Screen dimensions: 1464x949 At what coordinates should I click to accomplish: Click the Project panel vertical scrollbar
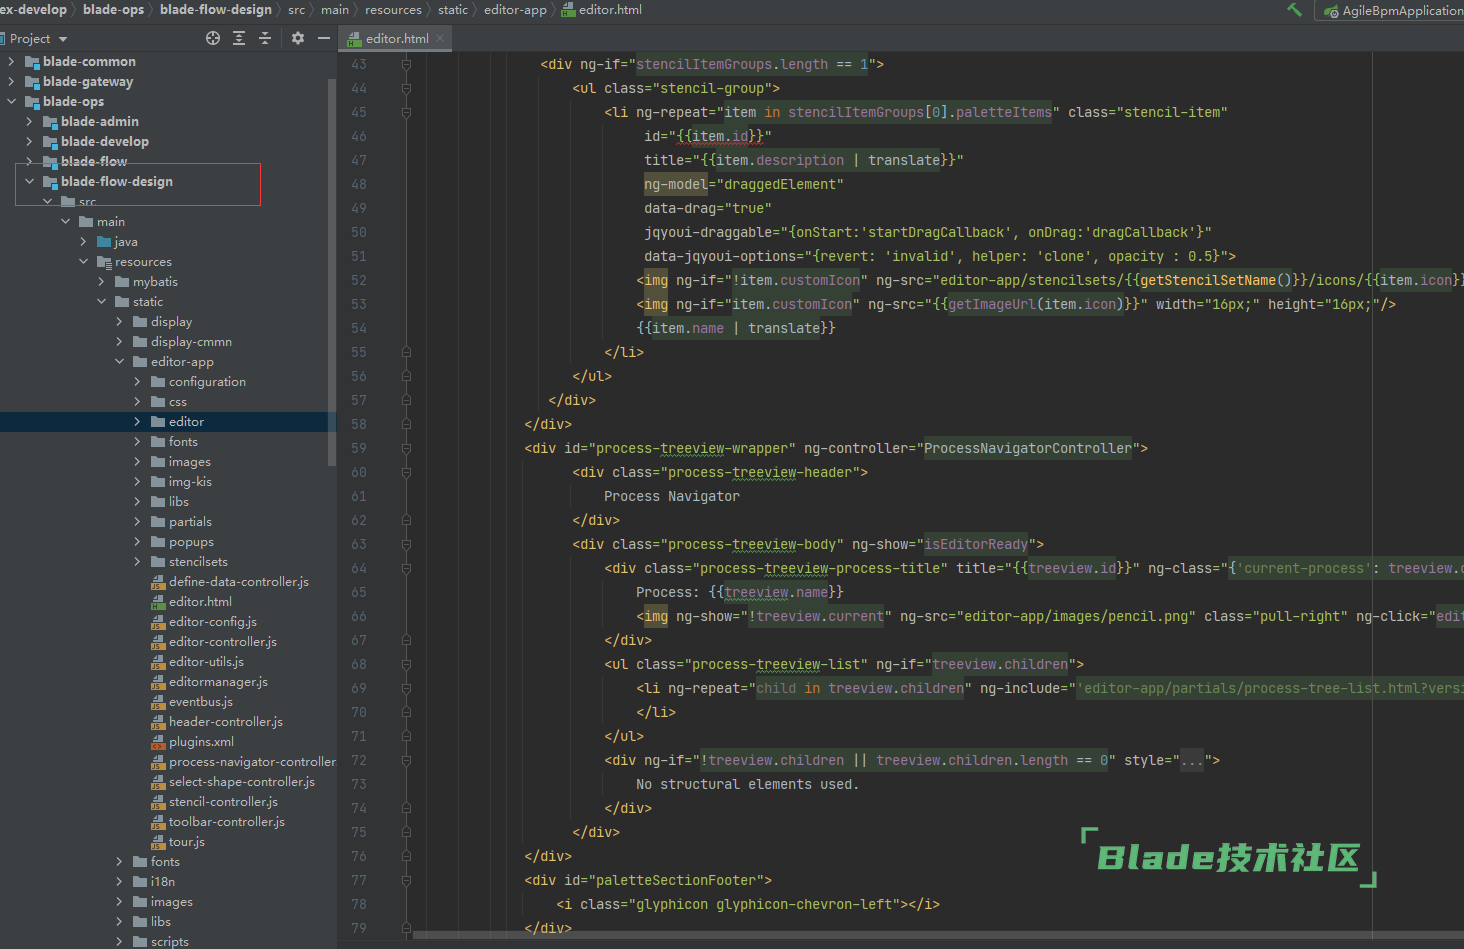(x=332, y=270)
